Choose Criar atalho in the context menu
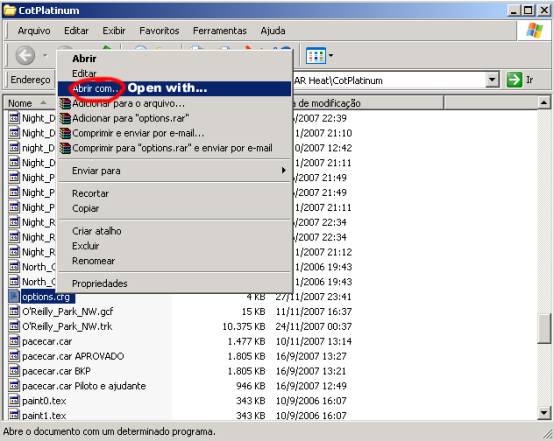This screenshot has width=554, height=441. [x=175, y=231]
